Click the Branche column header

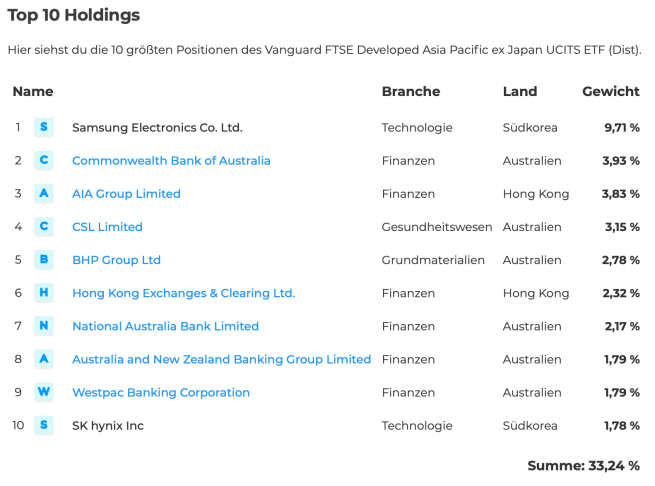tap(410, 91)
